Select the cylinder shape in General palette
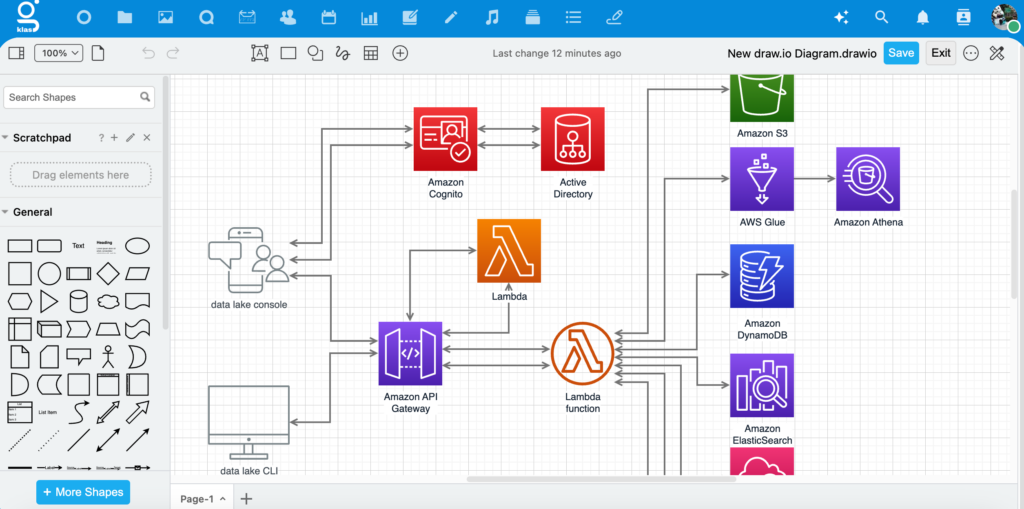The height and width of the screenshot is (509, 1024). point(78,301)
